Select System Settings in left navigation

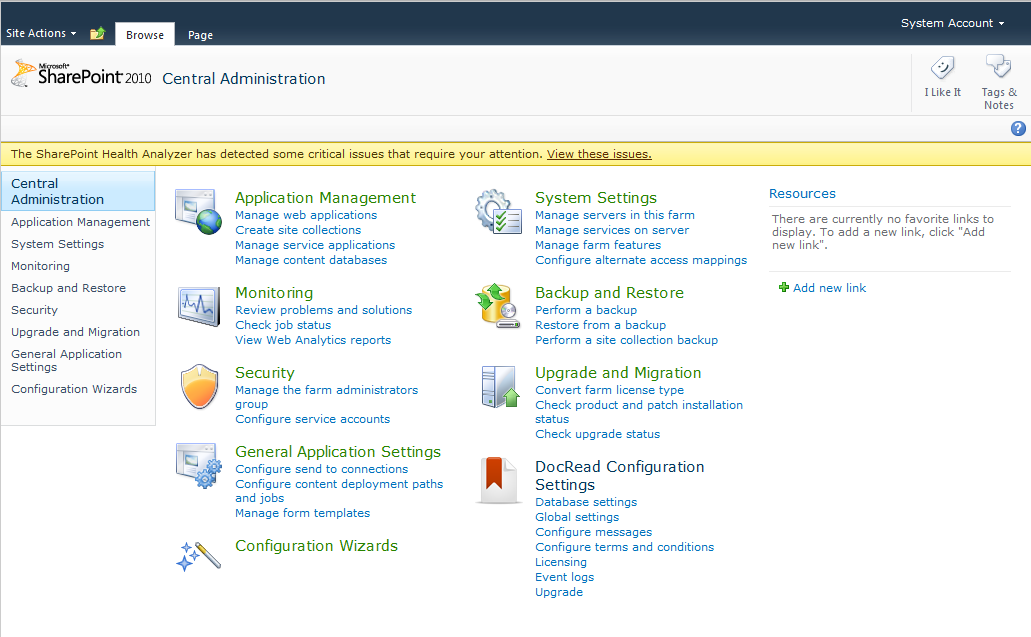(x=57, y=244)
